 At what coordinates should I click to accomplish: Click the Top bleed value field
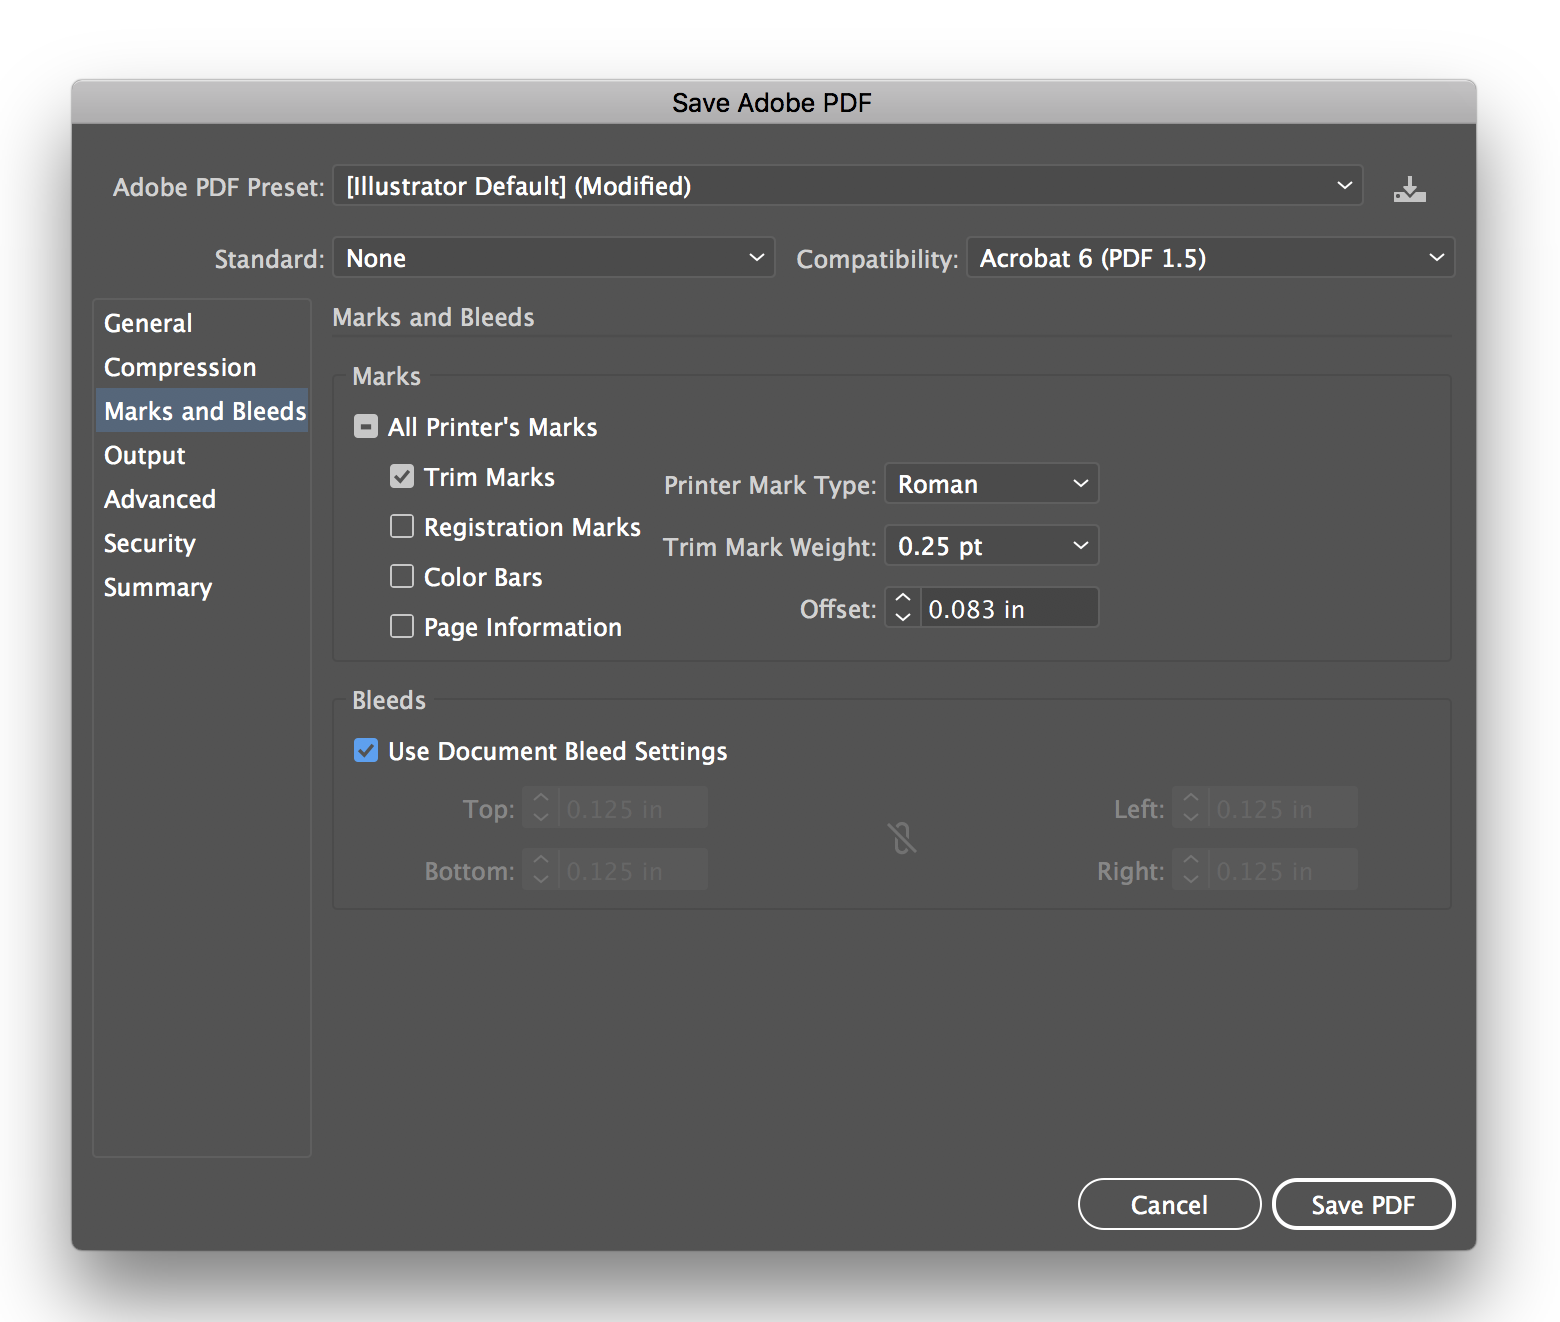click(x=632, y=808)
